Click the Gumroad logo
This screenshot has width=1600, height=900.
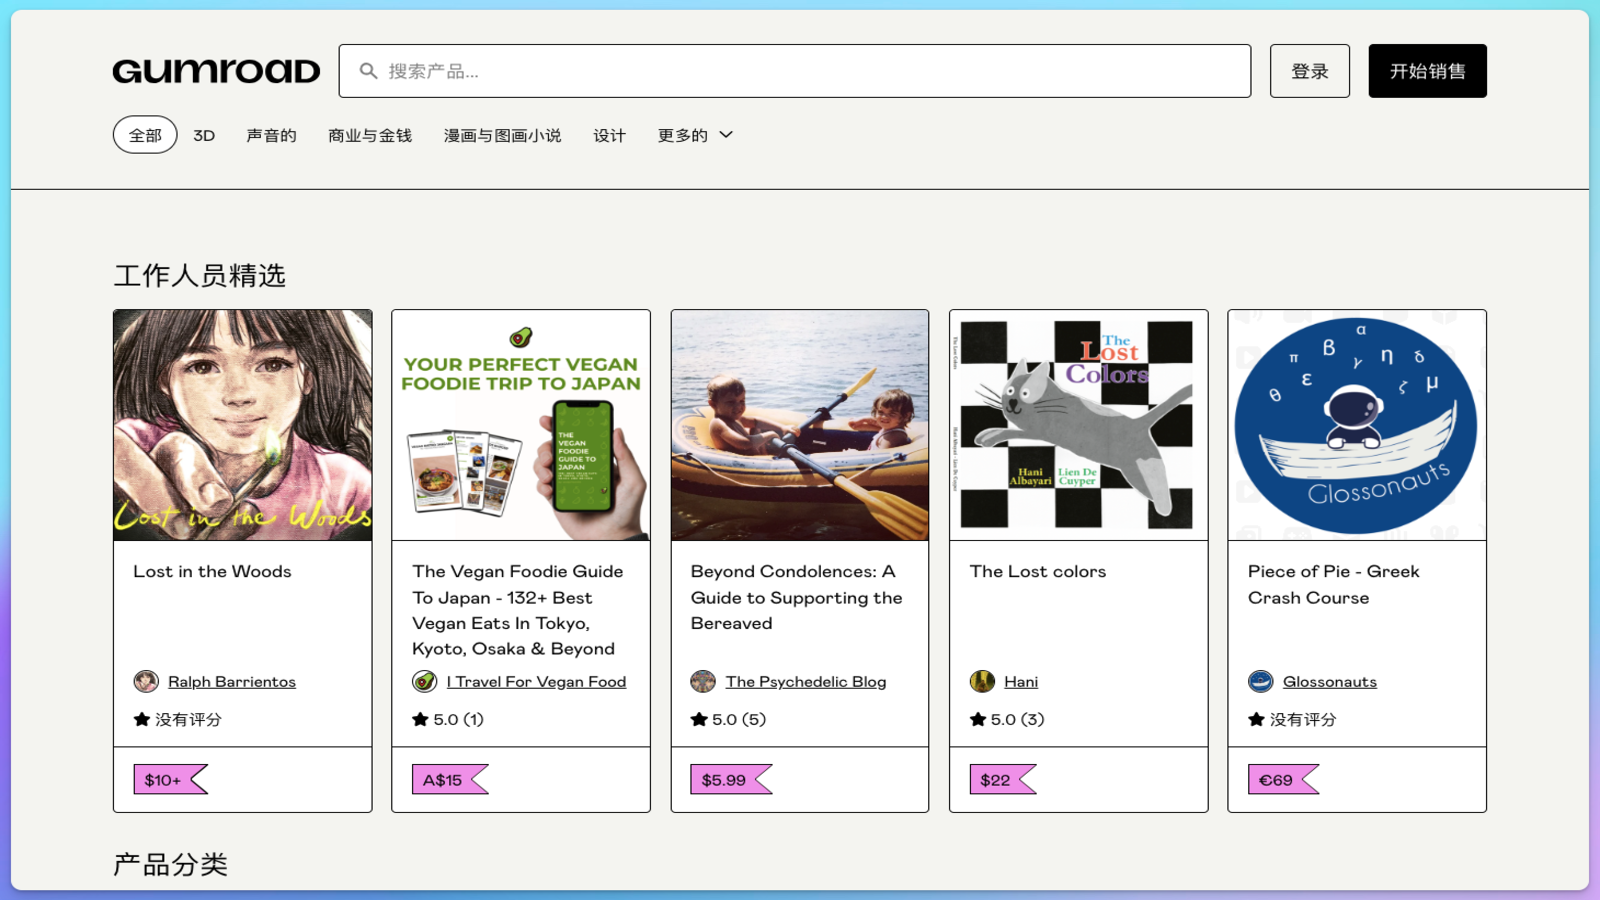coord(216,71)
